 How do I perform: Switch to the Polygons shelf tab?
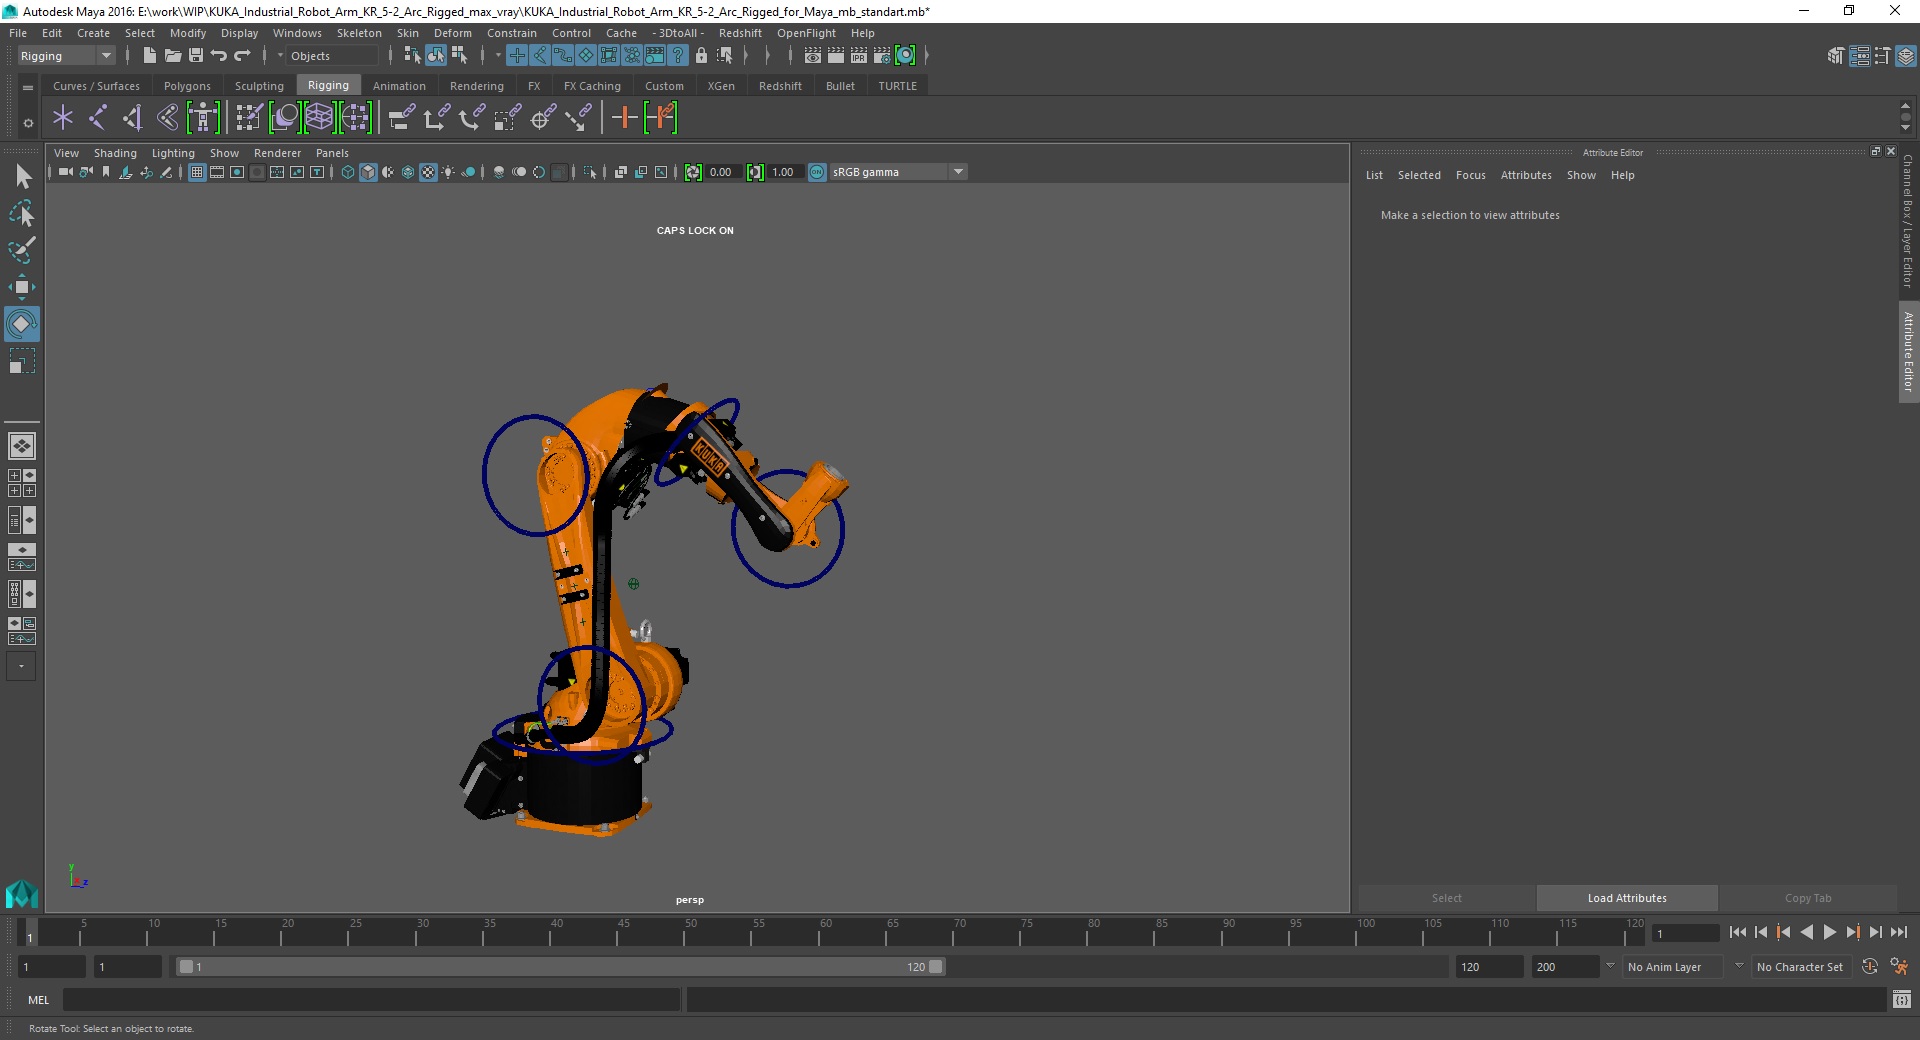tap(187, 86)
